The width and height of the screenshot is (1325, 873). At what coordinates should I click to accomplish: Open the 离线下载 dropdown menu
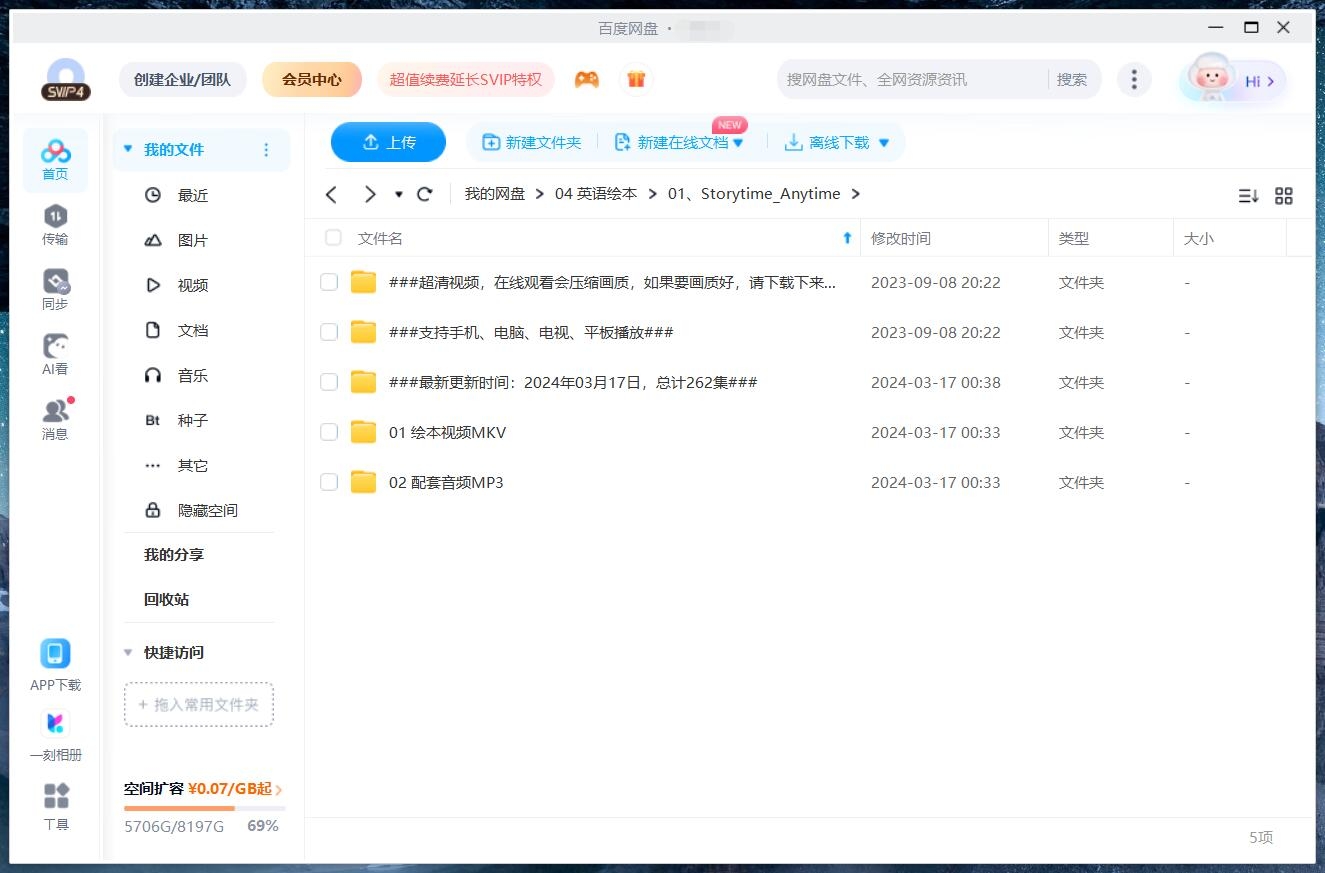point(882,142)
